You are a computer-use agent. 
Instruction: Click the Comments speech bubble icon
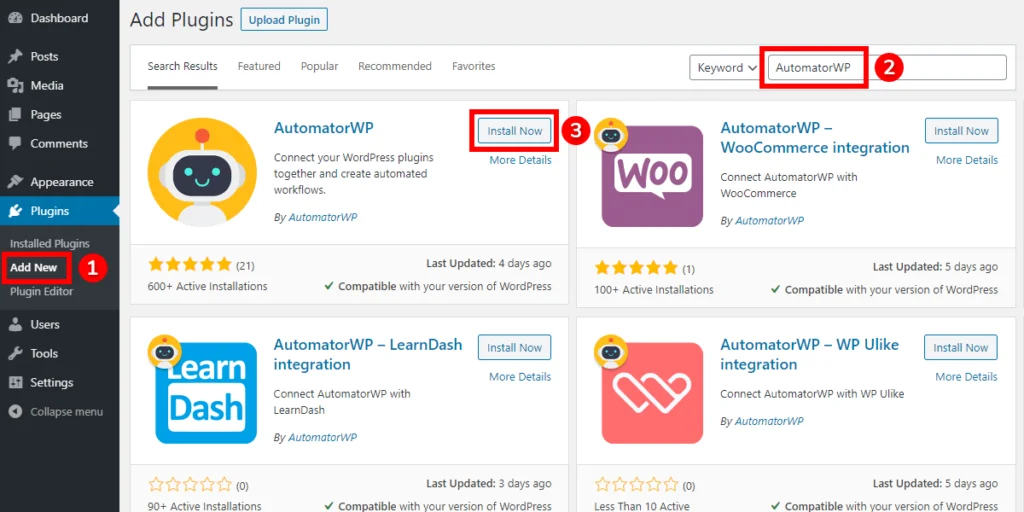pyautogui.click(x=15, y=144)
